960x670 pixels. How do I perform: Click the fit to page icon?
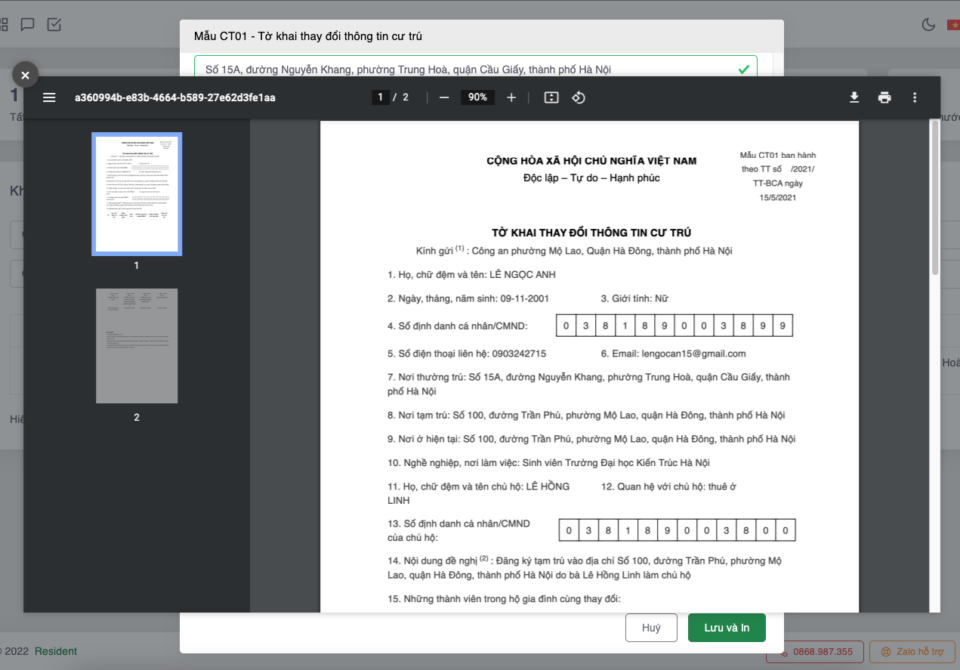[551, 97]
